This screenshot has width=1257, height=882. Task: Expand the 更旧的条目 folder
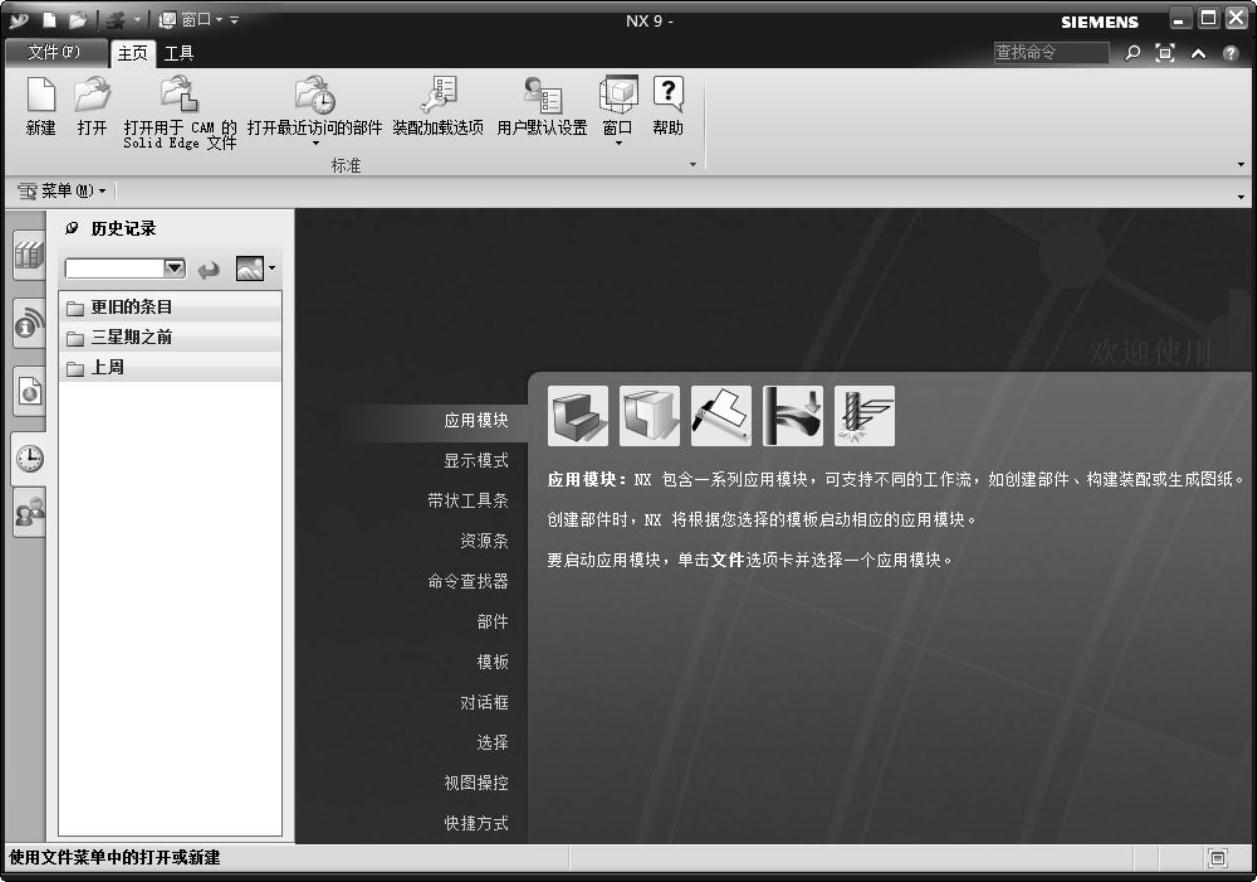[x=170, y=307]
